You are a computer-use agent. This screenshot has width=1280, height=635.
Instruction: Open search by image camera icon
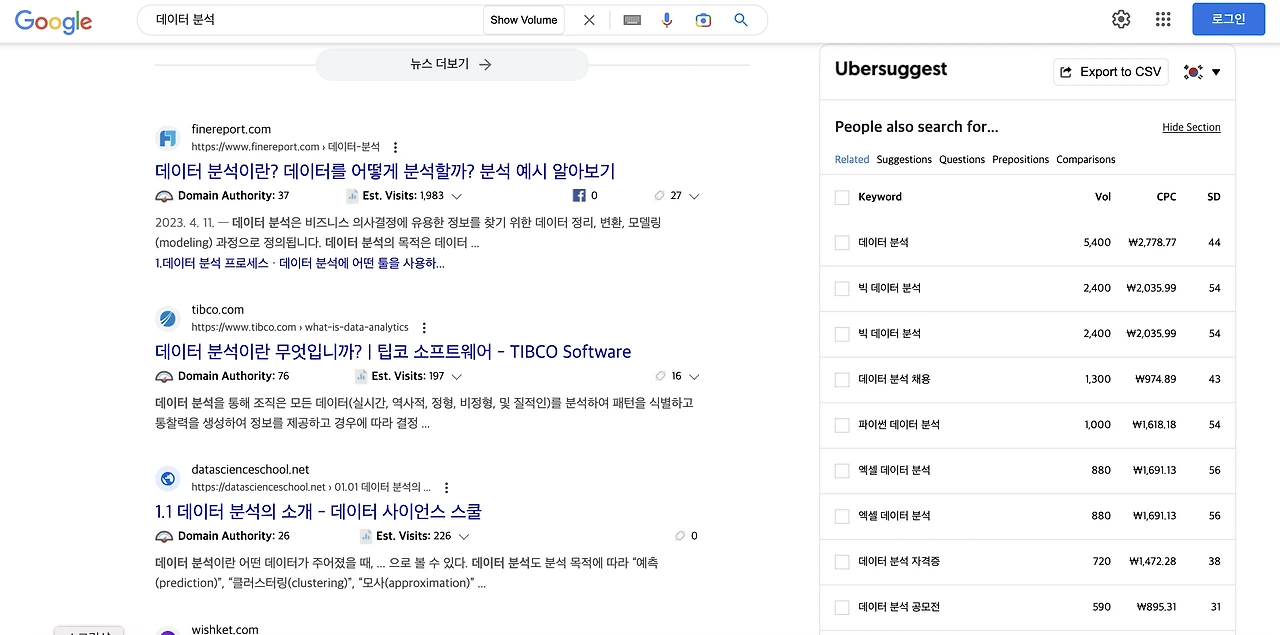(x=703, y=19)
